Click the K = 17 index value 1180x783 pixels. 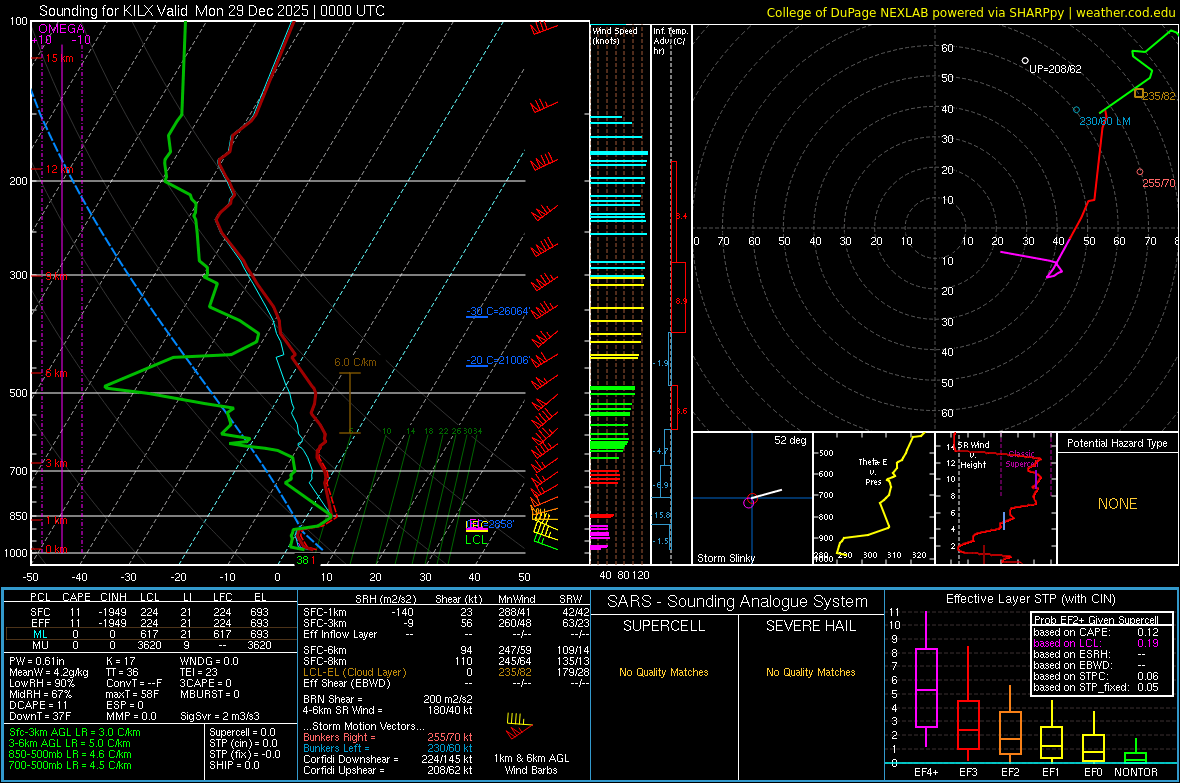[x=120, y=661]
